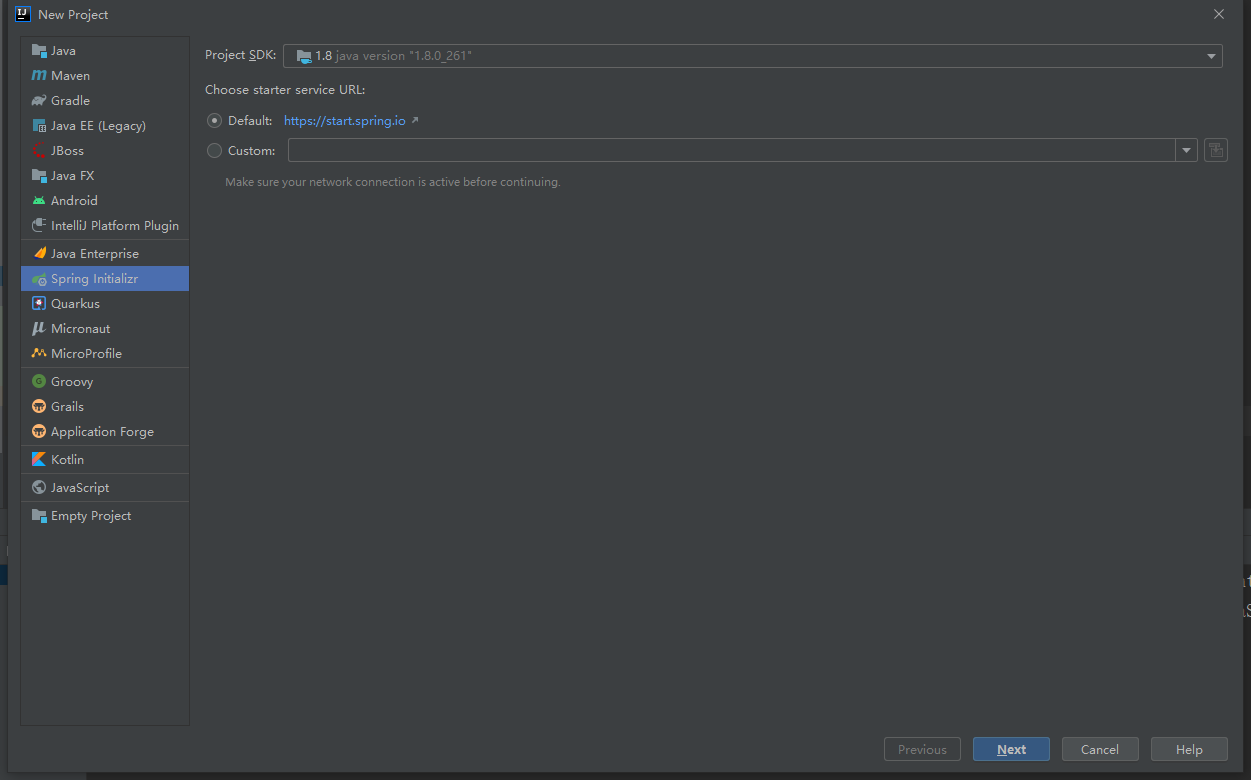1251x780 pixels.
Task: Click the Help button
Action: point(1189,749)
